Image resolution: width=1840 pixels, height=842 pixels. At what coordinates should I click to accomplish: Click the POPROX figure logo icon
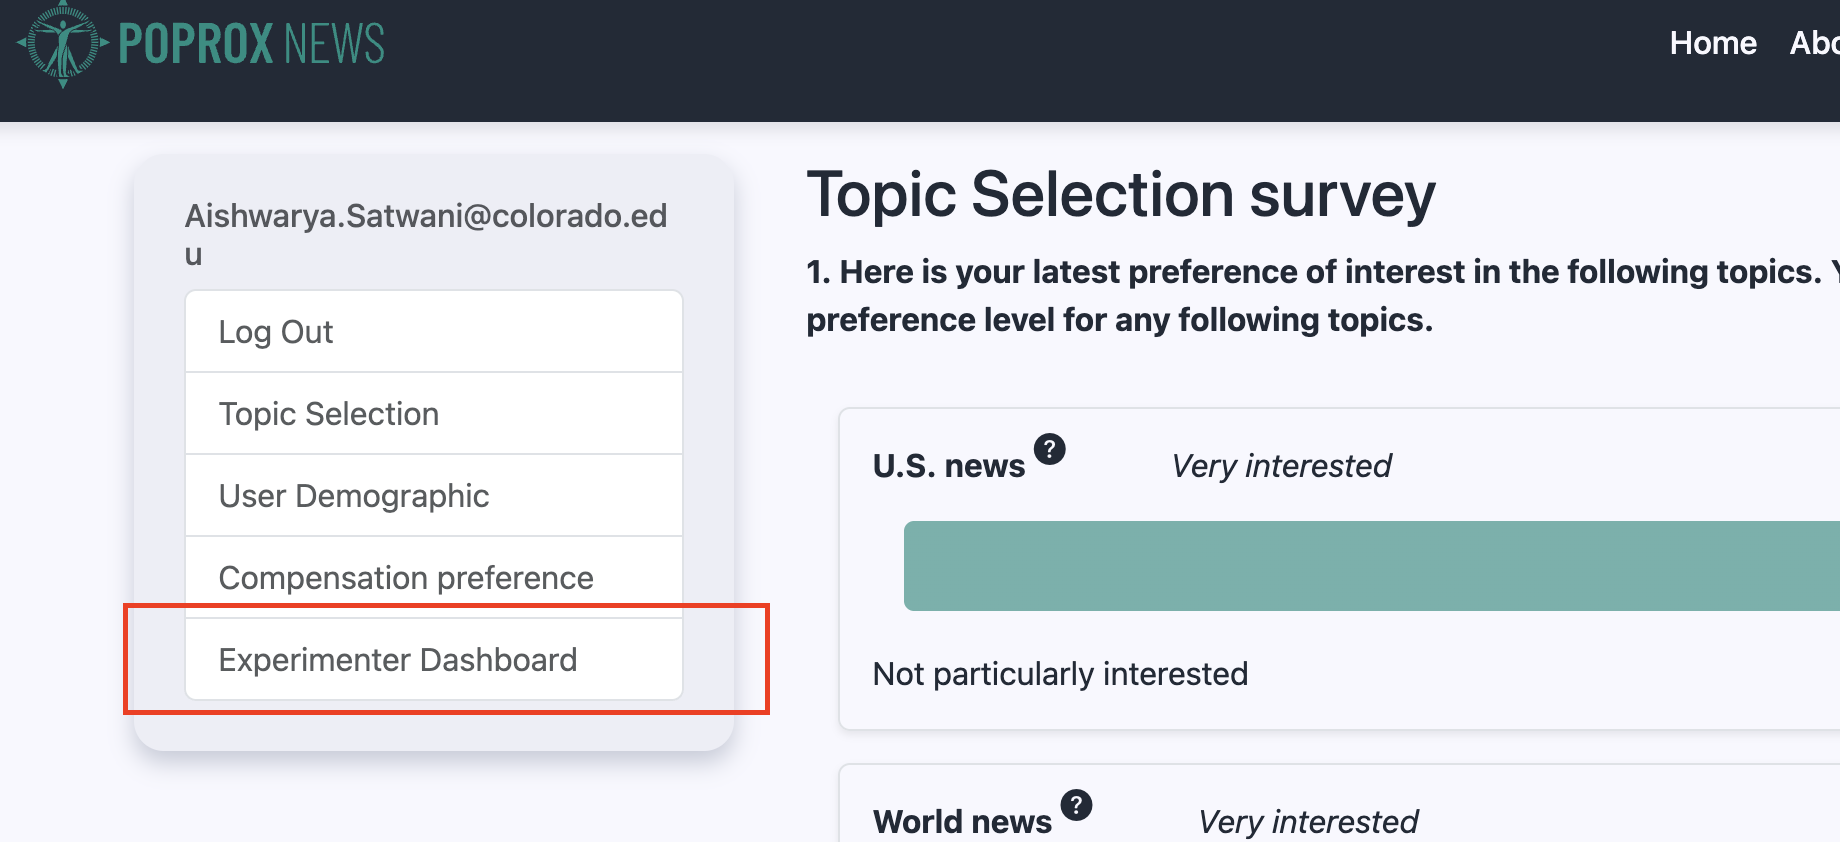click(x=62, y=44)
